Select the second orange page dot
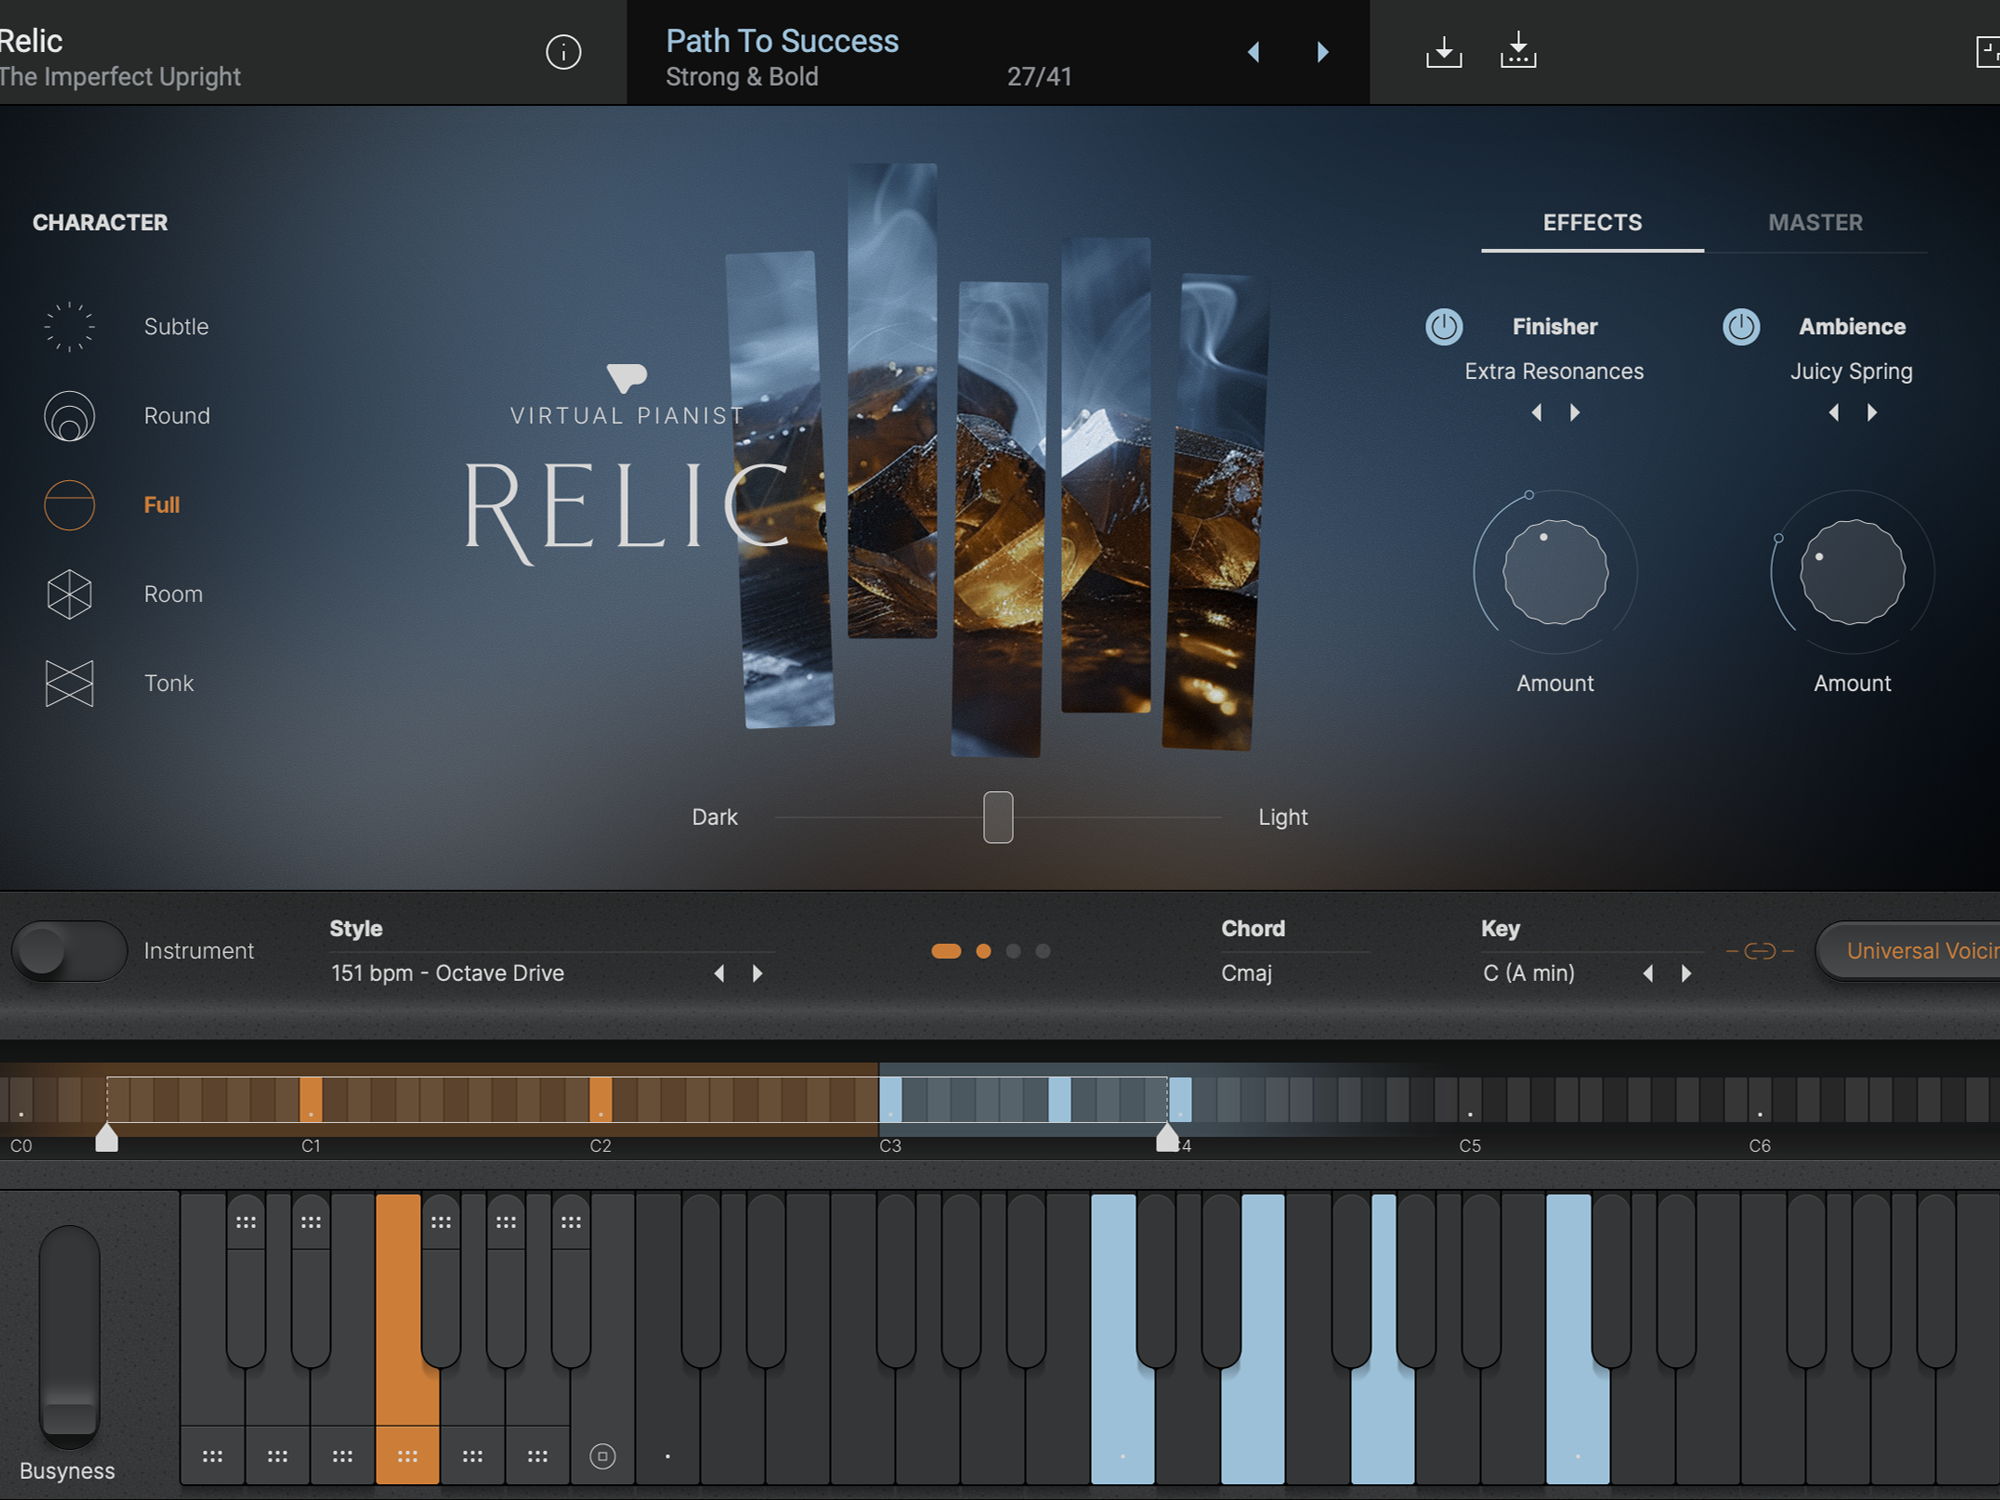The height and width of the screenshot is (1500, 2000). coord(984,951)
